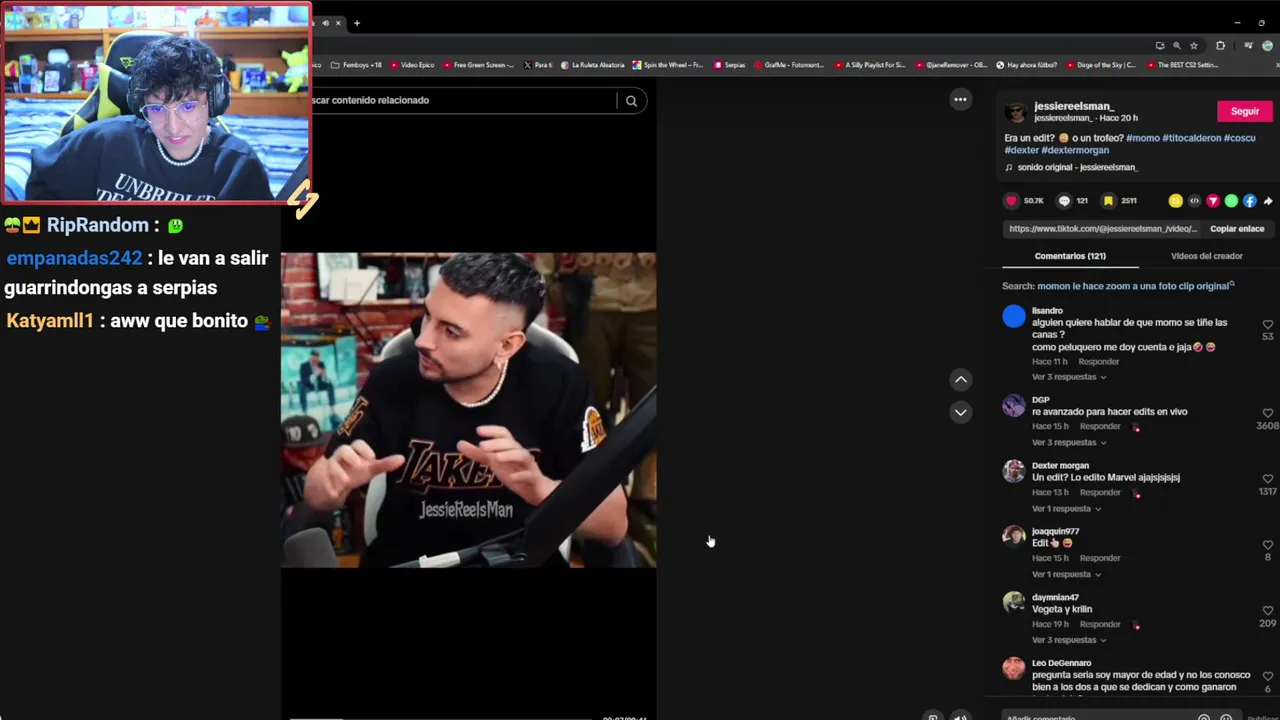Click browser zoom magnifier icon in address bar
1280x720 pixels.
pyautogui.click(x=1176, y=45)
